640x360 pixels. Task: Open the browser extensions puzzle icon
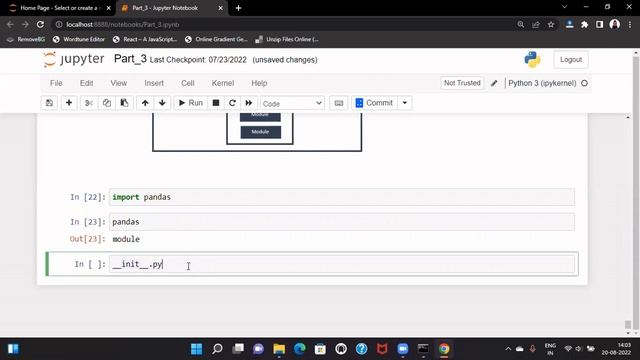click(x=584, y=24)
